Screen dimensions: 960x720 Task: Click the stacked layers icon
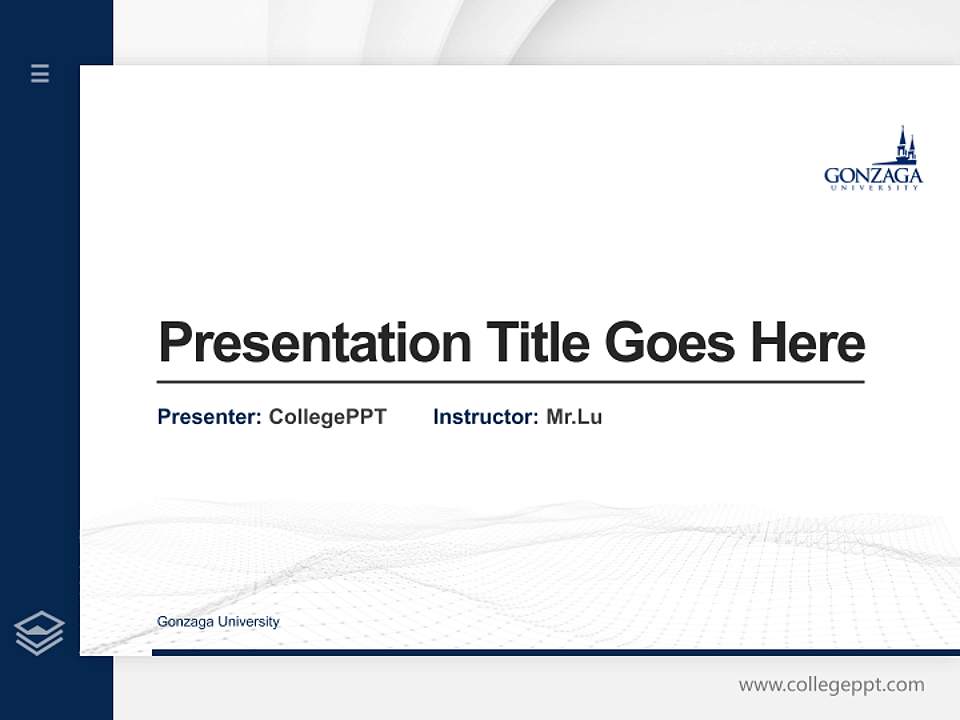pyautogui.click(x=39, y=633)
